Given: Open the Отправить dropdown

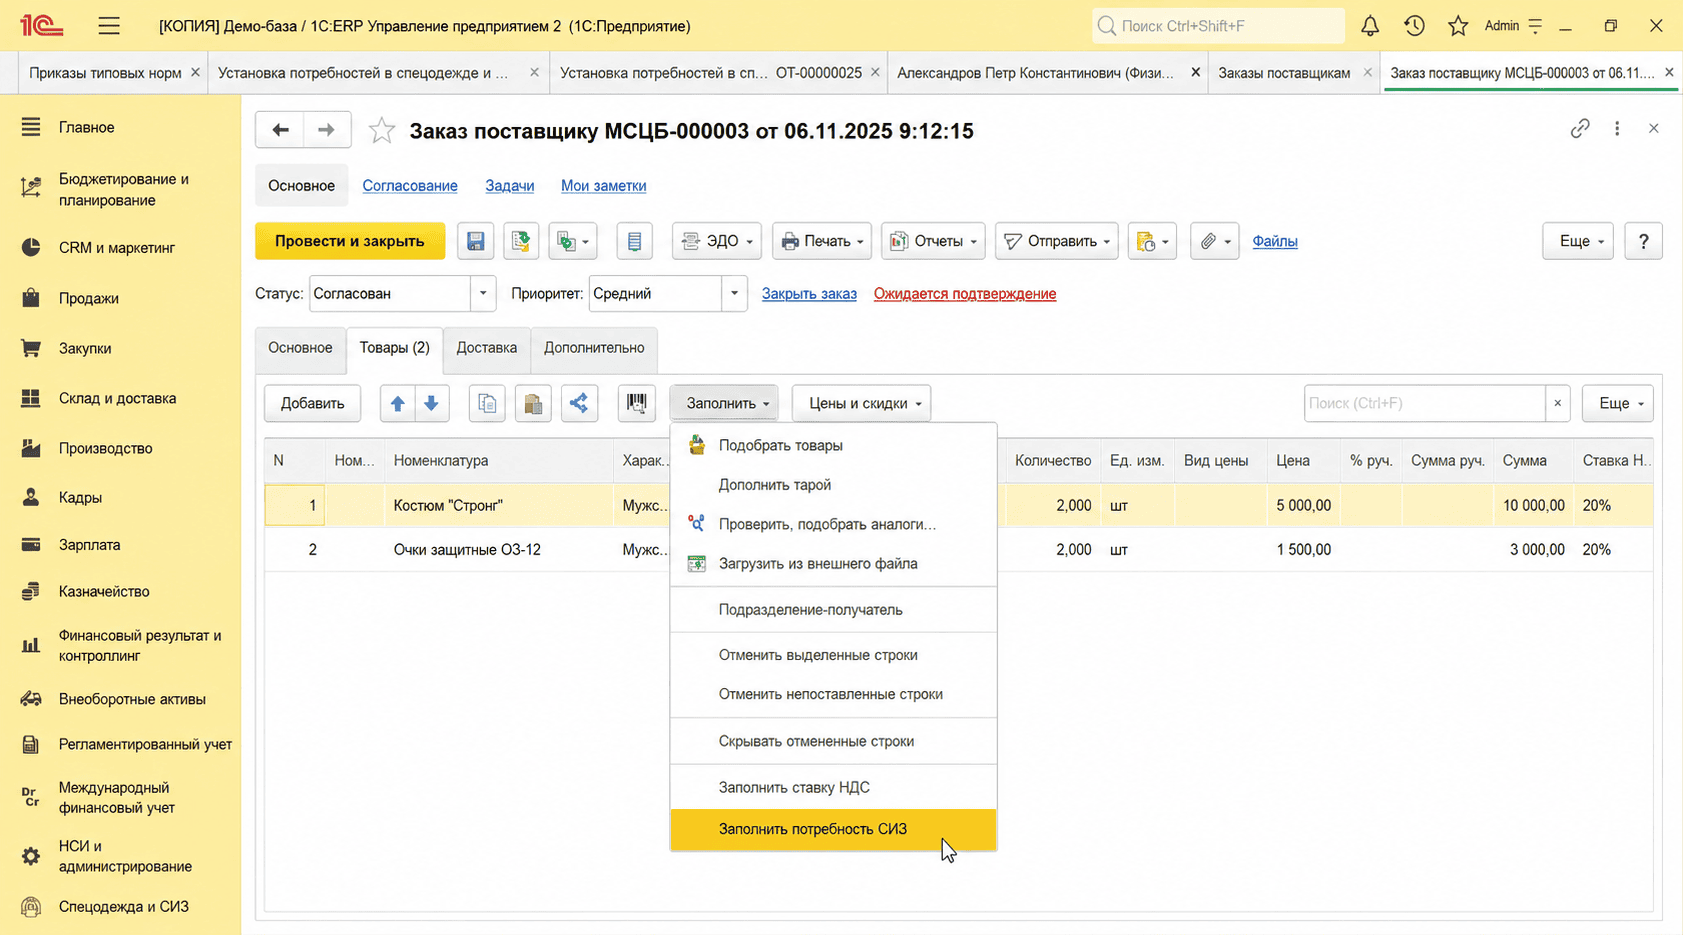Looking at the screenshot, I should pyautogui.click(x=1057, y=241).
